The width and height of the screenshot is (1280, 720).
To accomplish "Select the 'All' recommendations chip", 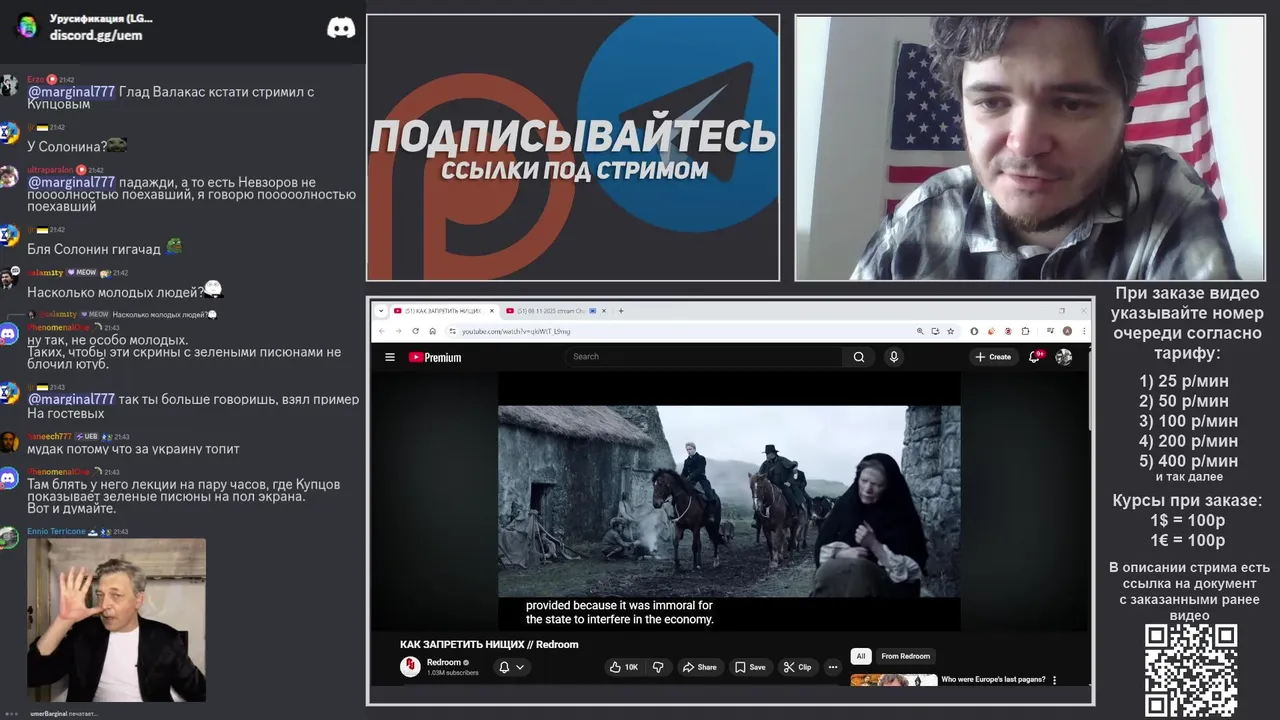I will [x=860, y=656].
